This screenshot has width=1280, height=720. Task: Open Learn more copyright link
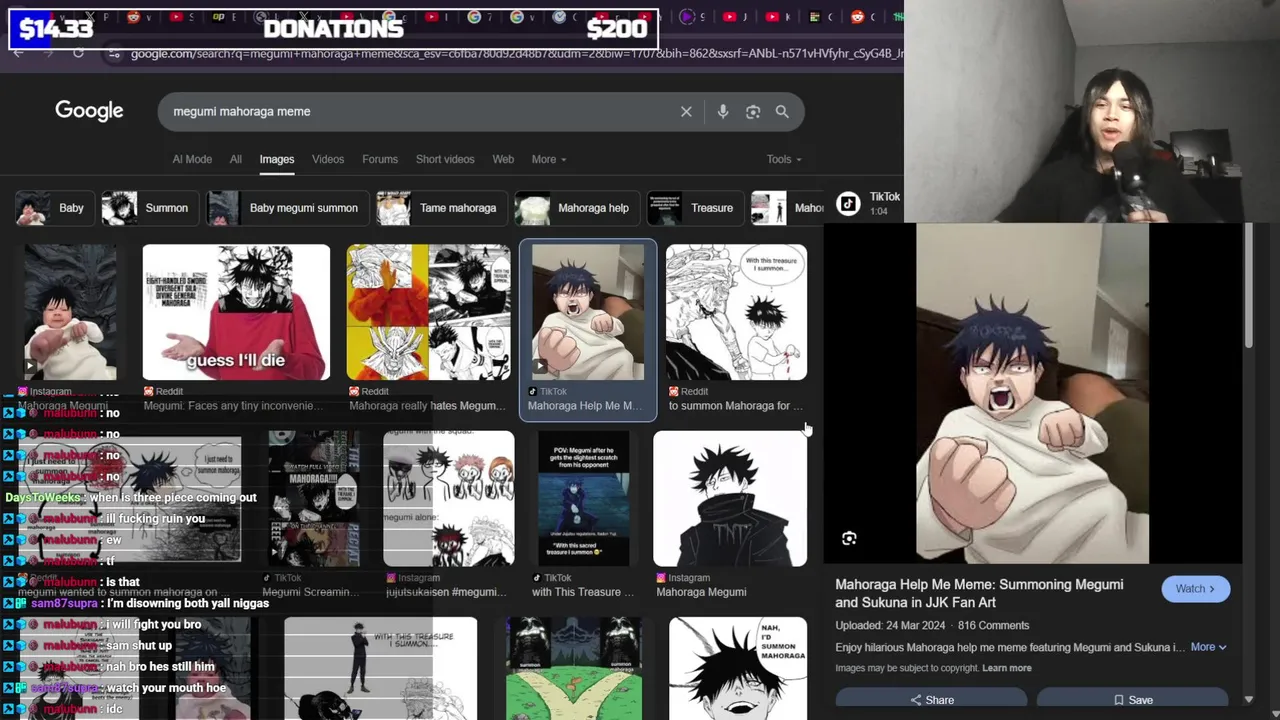pos(1007,668)
